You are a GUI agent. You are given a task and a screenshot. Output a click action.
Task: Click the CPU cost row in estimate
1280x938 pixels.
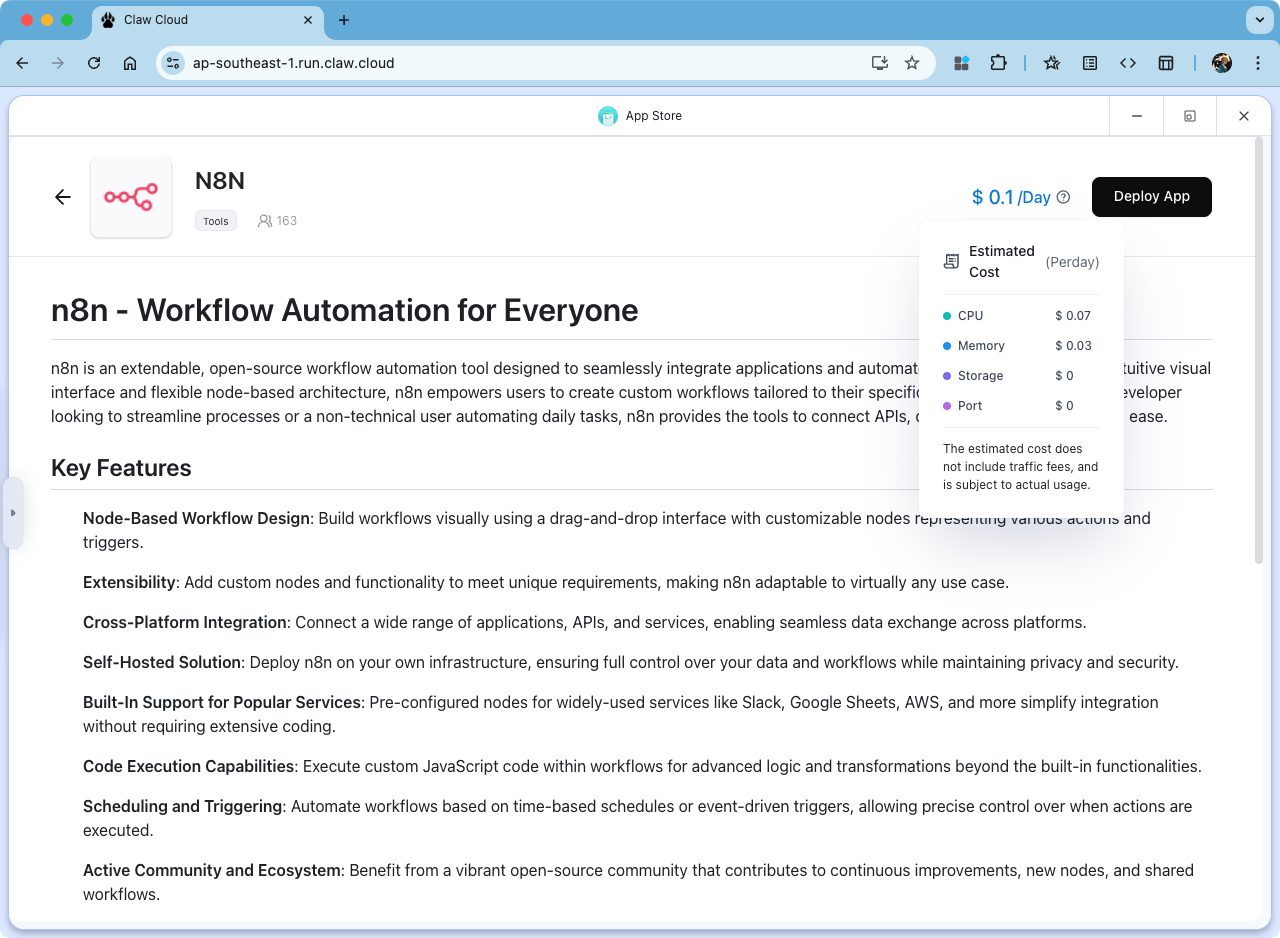pos(1021,316)
